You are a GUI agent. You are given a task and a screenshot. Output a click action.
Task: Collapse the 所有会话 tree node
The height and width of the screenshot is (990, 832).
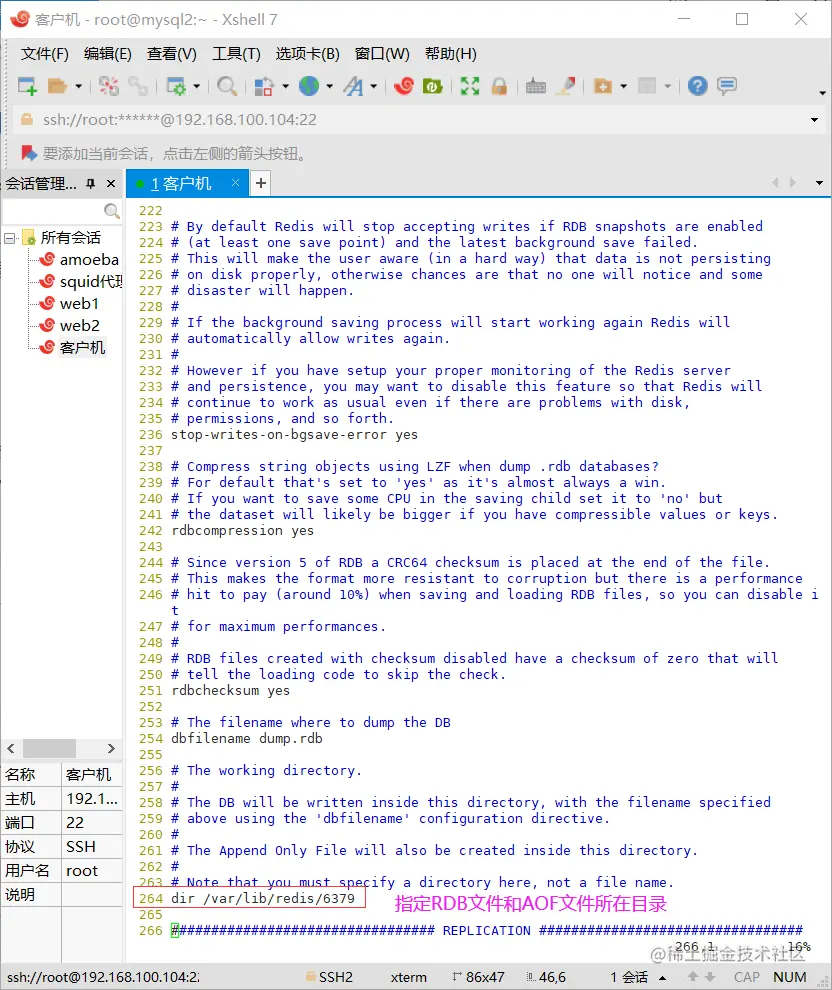coord(9,238)
